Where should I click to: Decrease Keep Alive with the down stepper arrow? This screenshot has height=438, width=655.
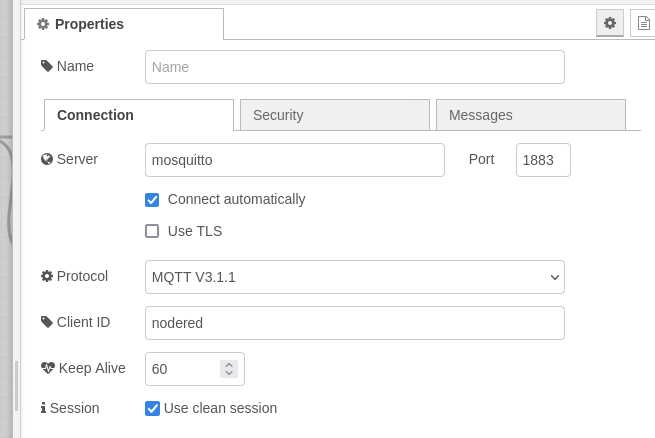[x=229, y=373]
